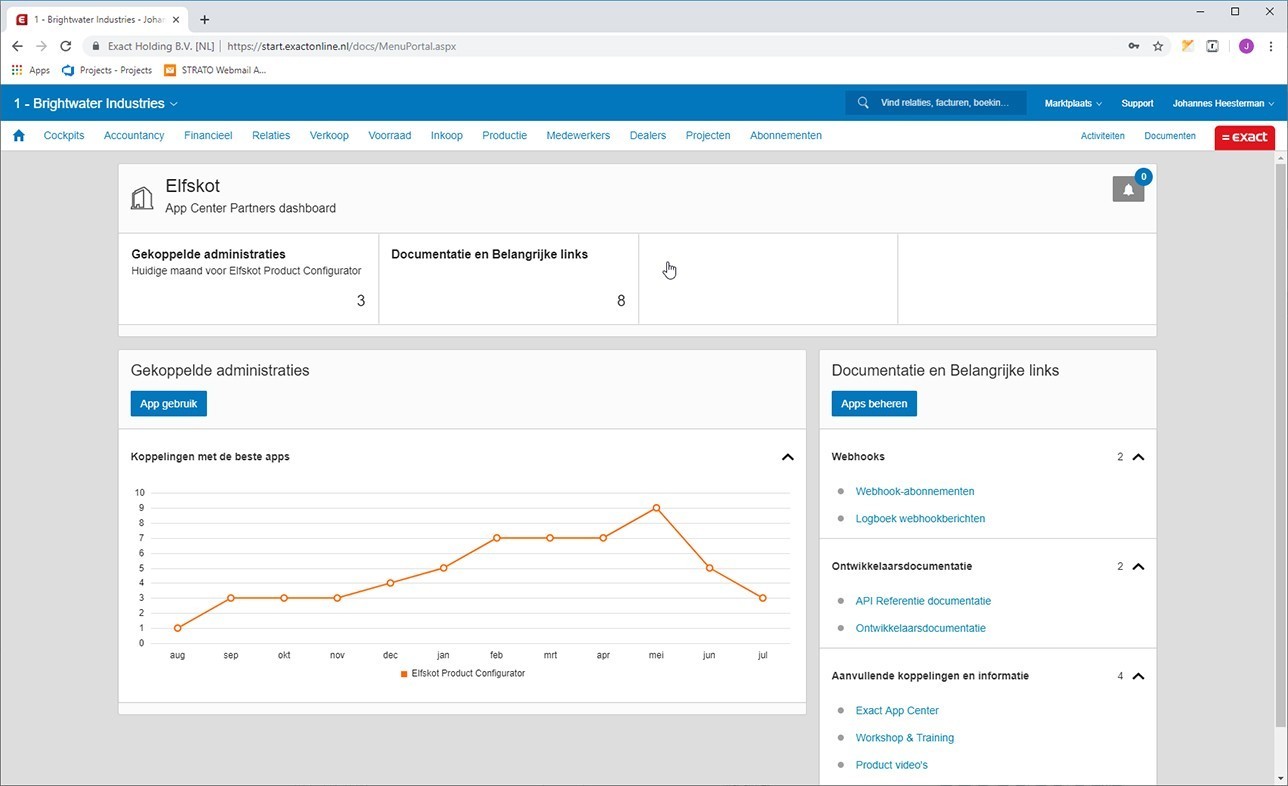Open the Verkoop menu

tap(329, 135)
